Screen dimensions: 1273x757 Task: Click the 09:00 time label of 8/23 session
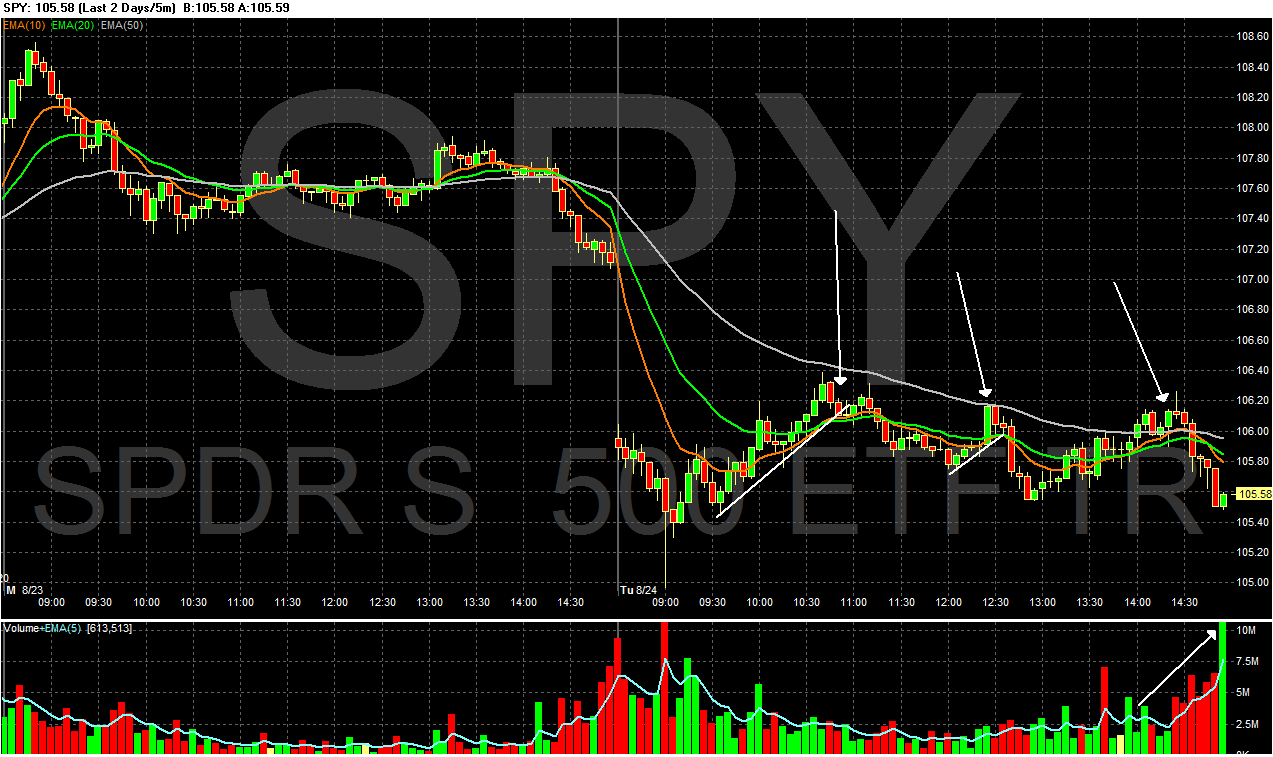[52, 602]
